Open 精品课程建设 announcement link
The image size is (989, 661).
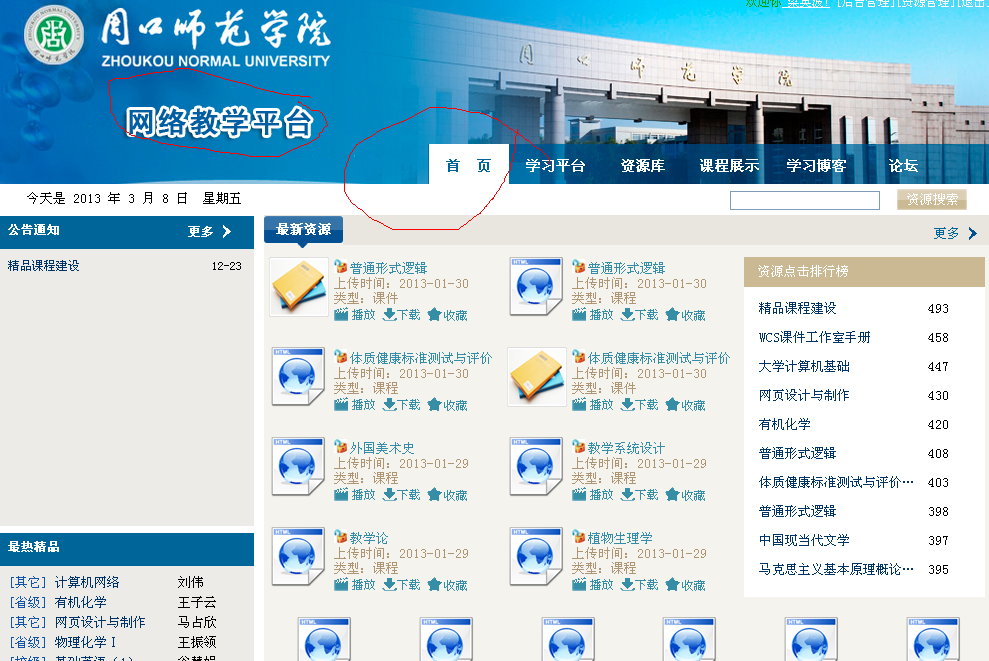43,266
